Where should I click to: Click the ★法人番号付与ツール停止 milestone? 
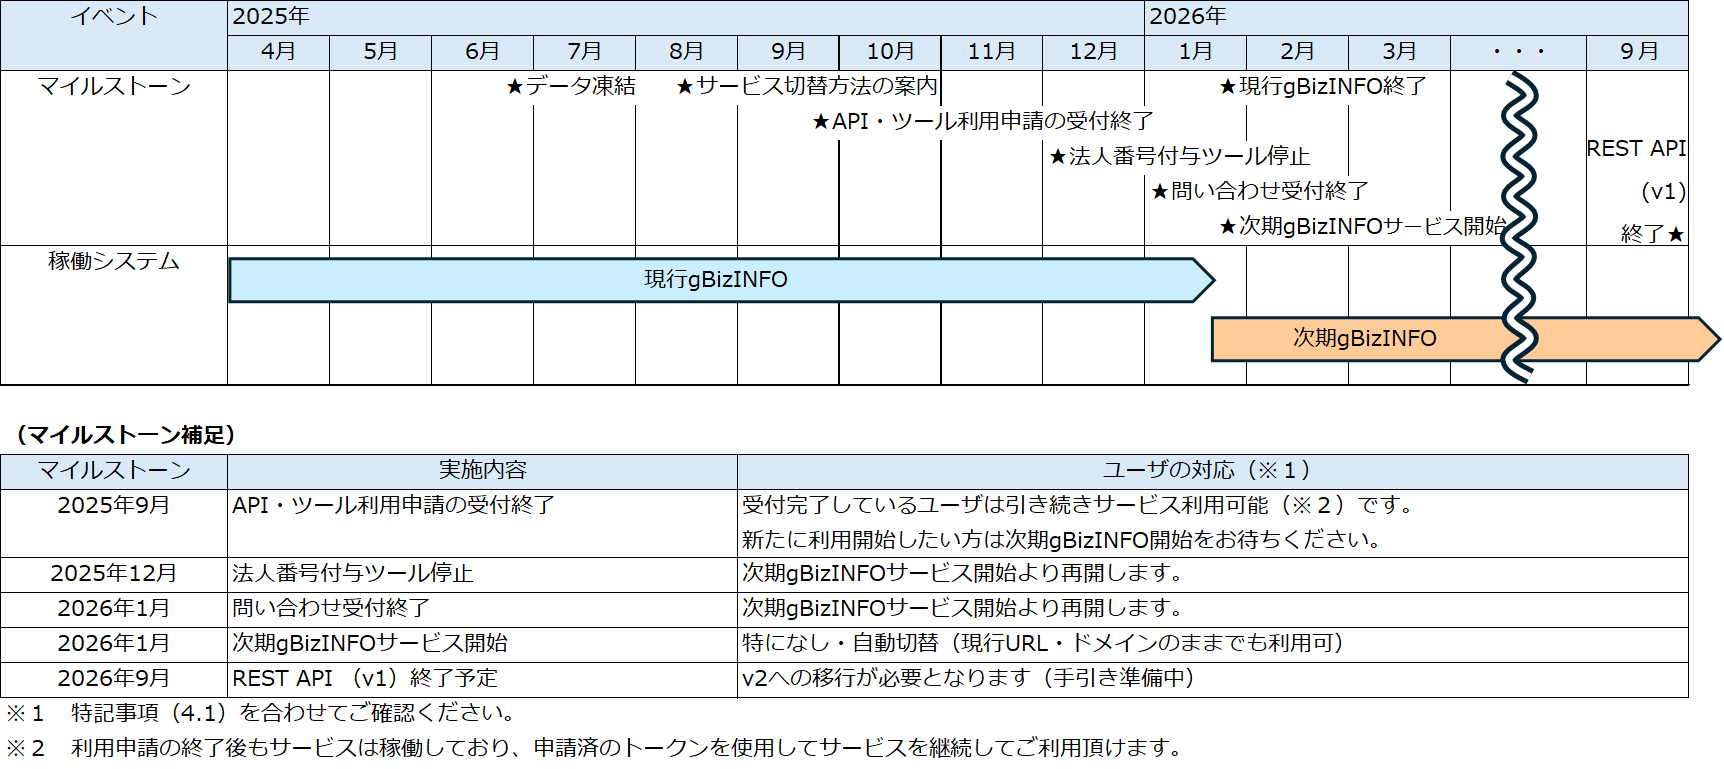(x=1179, y=157)
